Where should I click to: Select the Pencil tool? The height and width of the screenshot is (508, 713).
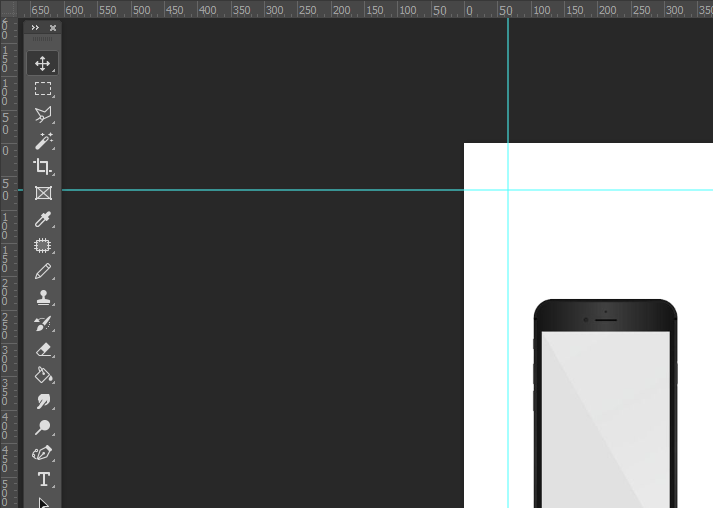[43, 272]
